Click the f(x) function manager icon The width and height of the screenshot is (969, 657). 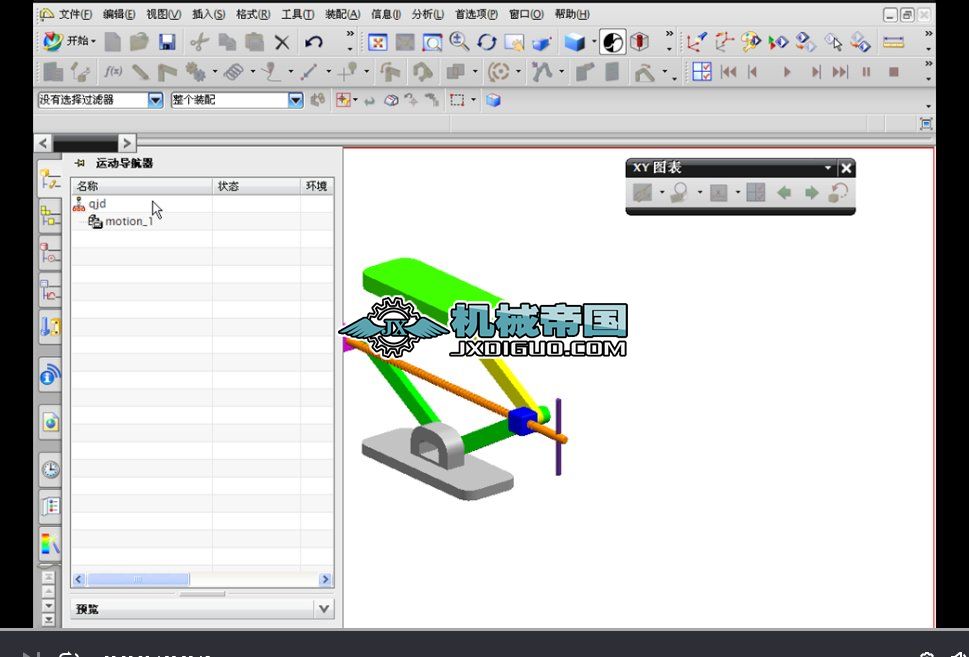coord(112,72)
